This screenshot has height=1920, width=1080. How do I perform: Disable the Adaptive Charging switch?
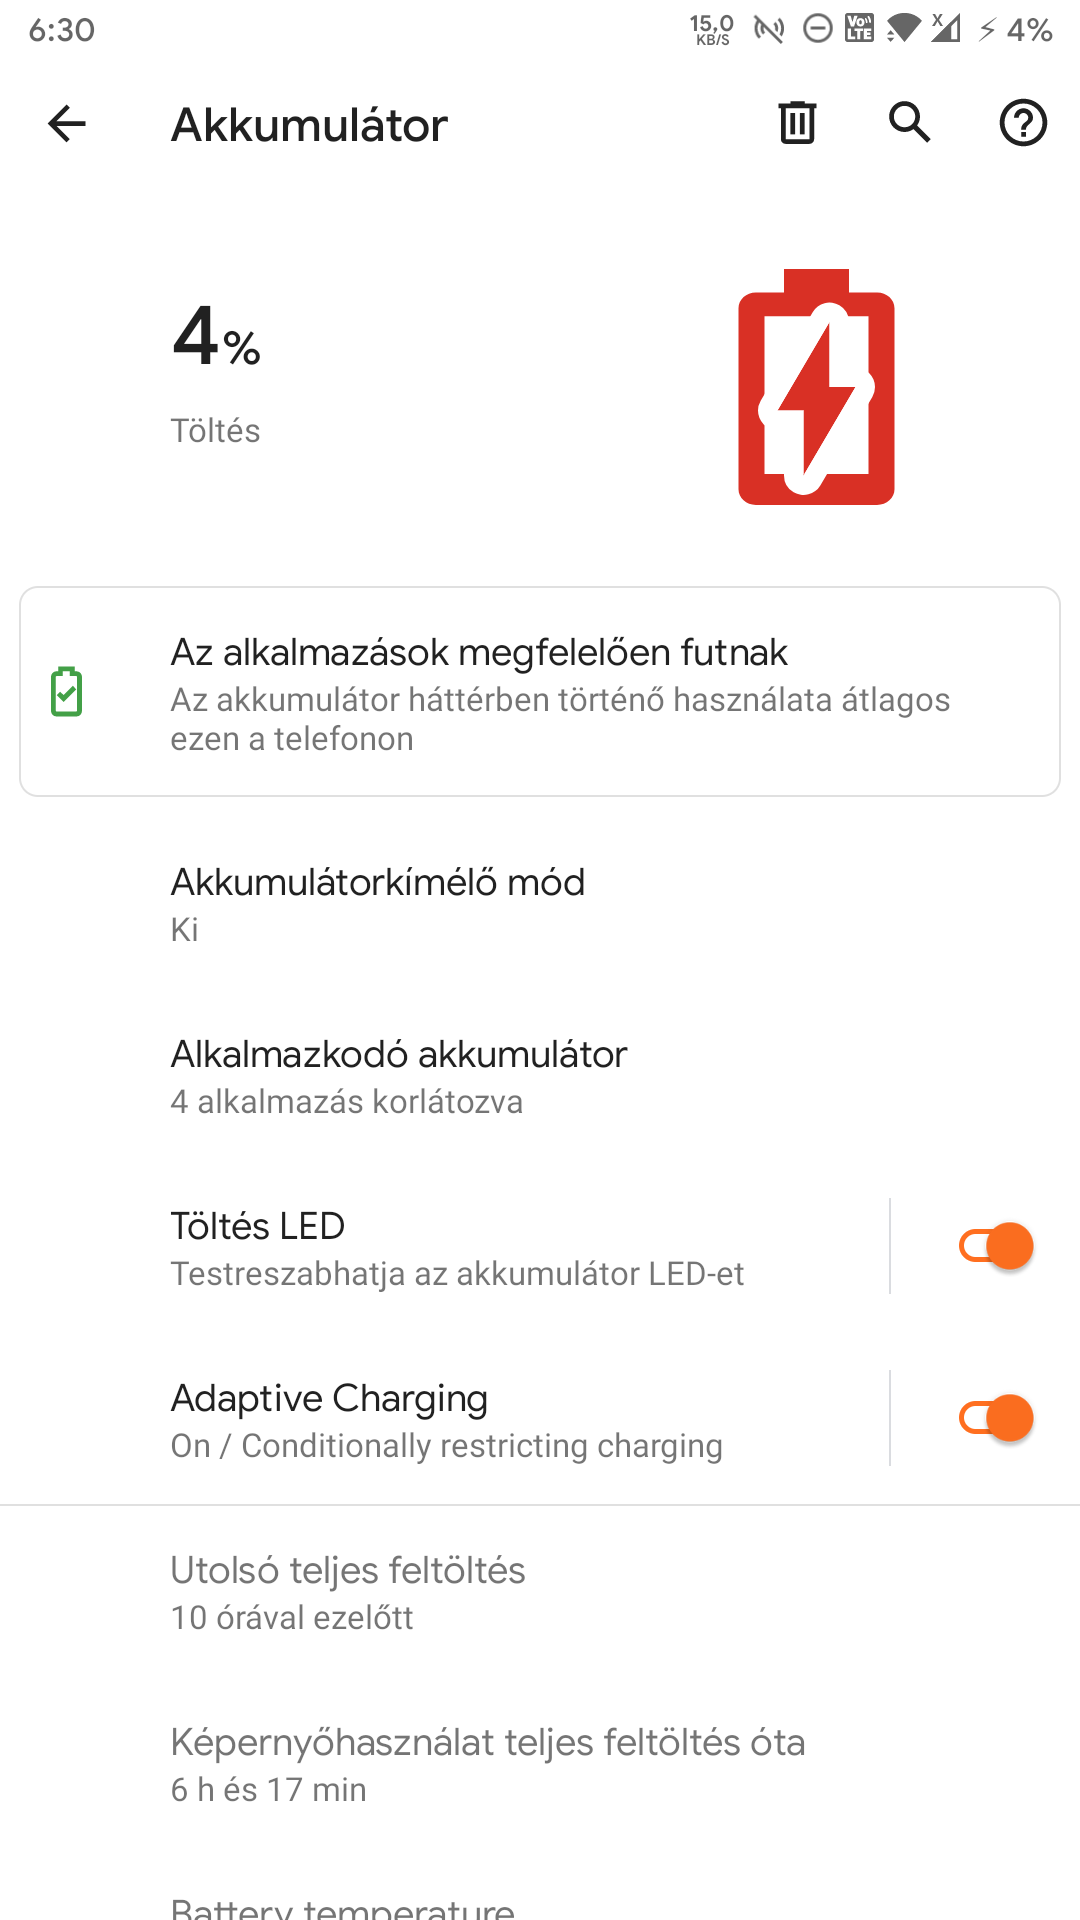[996, 1418]
